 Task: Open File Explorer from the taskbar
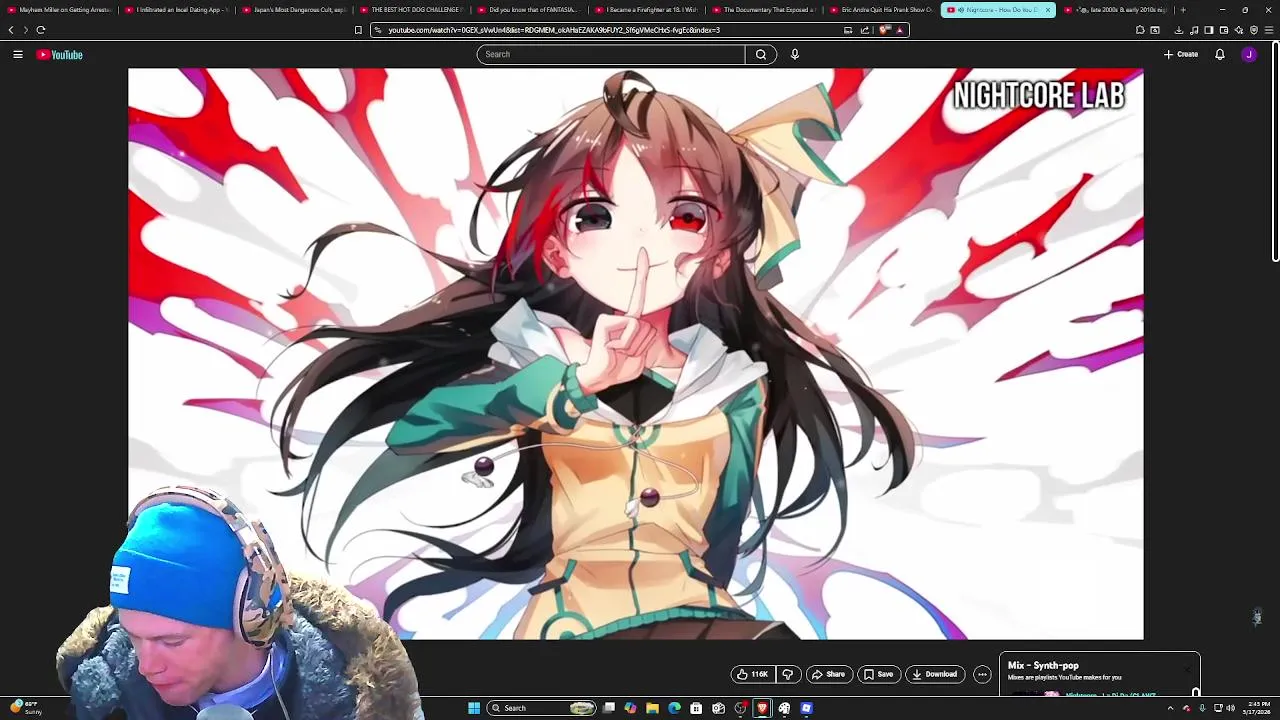point(652,708)
